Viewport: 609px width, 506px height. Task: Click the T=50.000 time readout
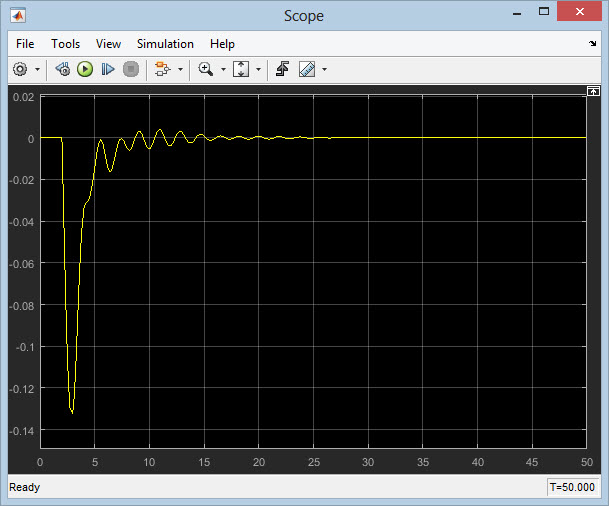click(572, 487)
